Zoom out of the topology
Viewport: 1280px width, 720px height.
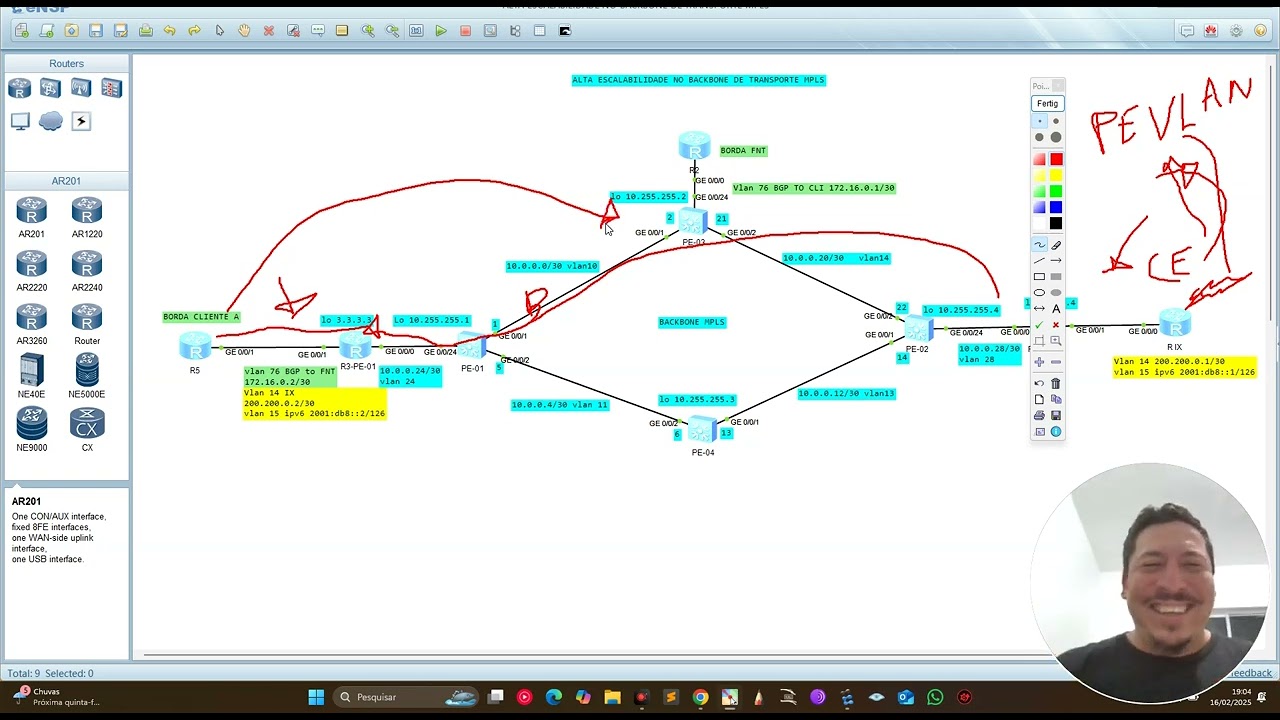pos(392,31)
